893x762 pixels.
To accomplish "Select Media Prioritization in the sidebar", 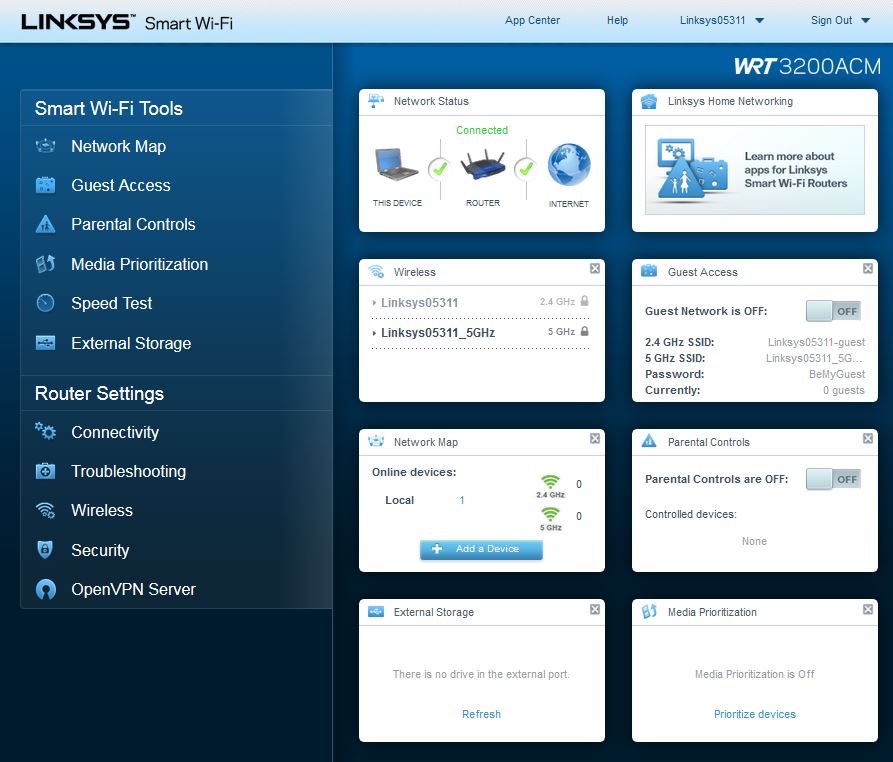I will (x=140, y=264).
